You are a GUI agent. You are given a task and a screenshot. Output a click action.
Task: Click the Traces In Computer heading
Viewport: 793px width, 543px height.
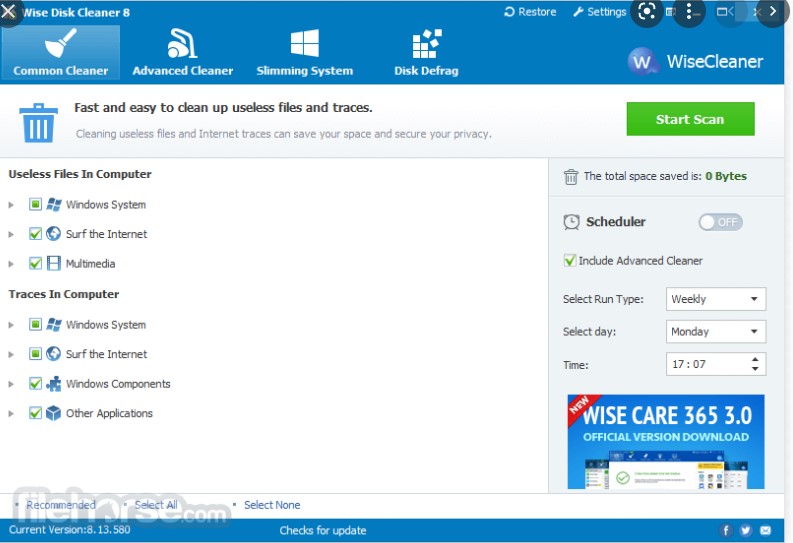point(64,294)
